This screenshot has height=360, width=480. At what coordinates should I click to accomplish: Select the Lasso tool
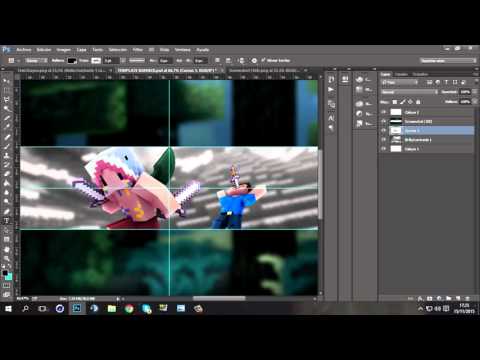pos(6,99)
